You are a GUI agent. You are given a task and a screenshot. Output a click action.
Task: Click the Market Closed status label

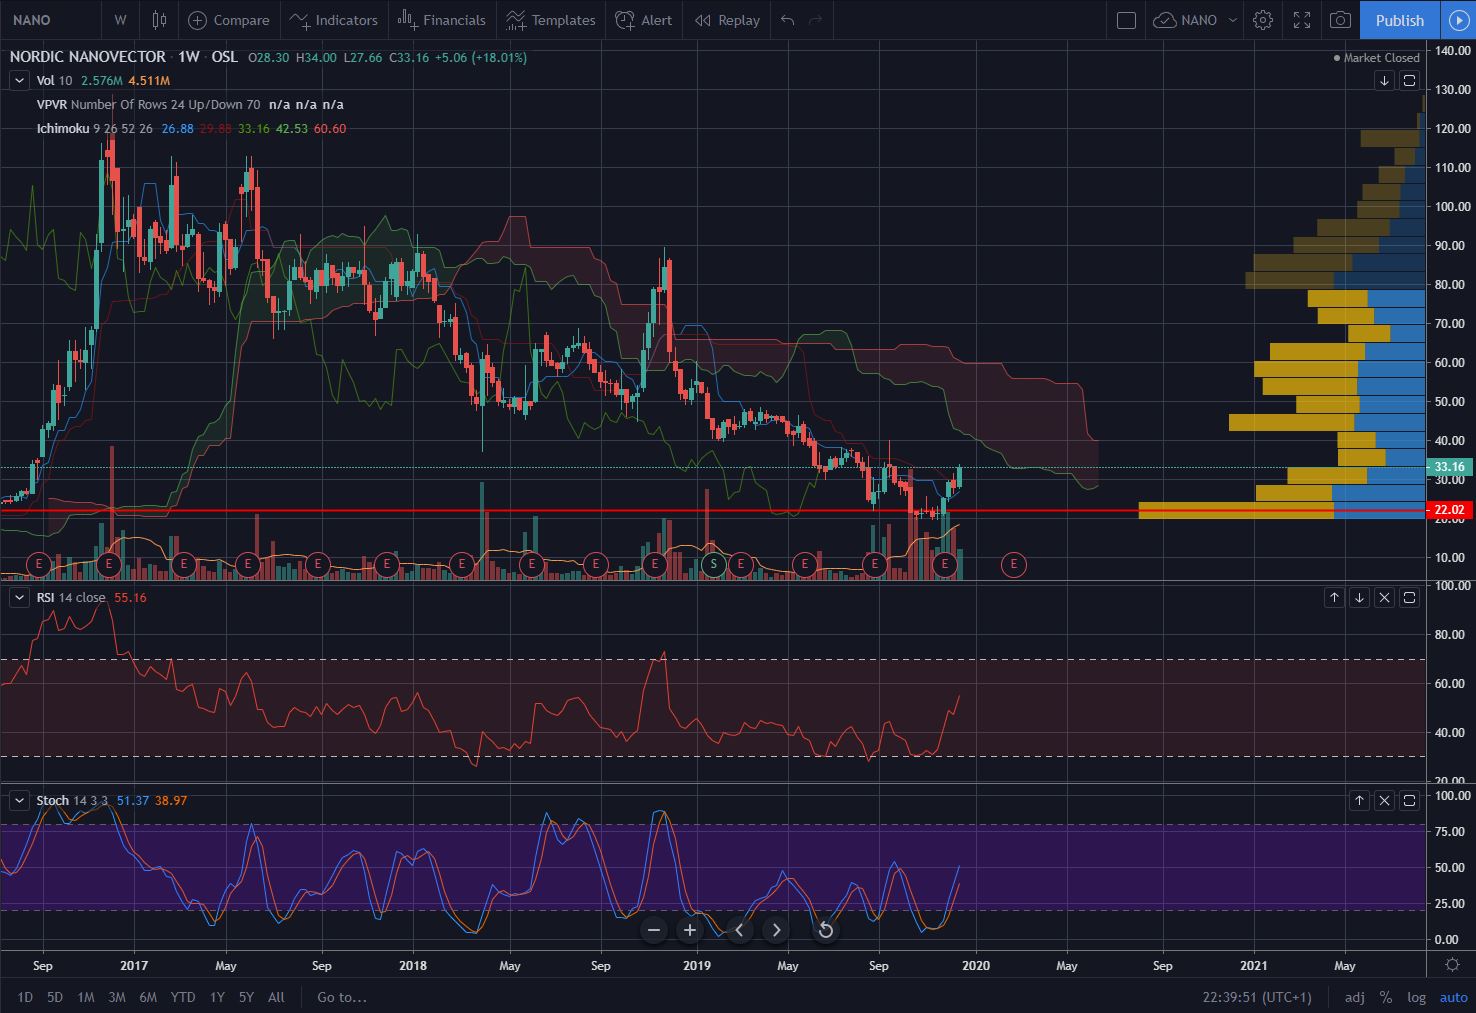click(x=1376, y=58)
